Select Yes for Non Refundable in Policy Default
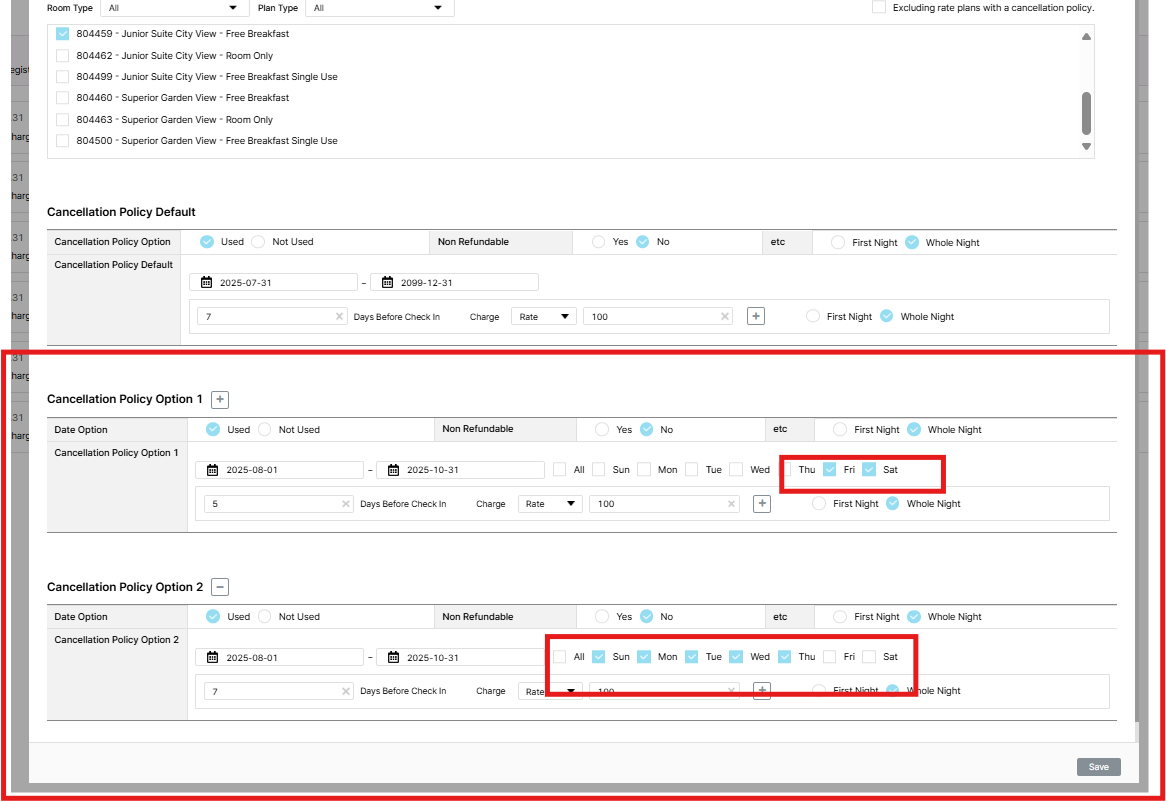 [599, 242]
